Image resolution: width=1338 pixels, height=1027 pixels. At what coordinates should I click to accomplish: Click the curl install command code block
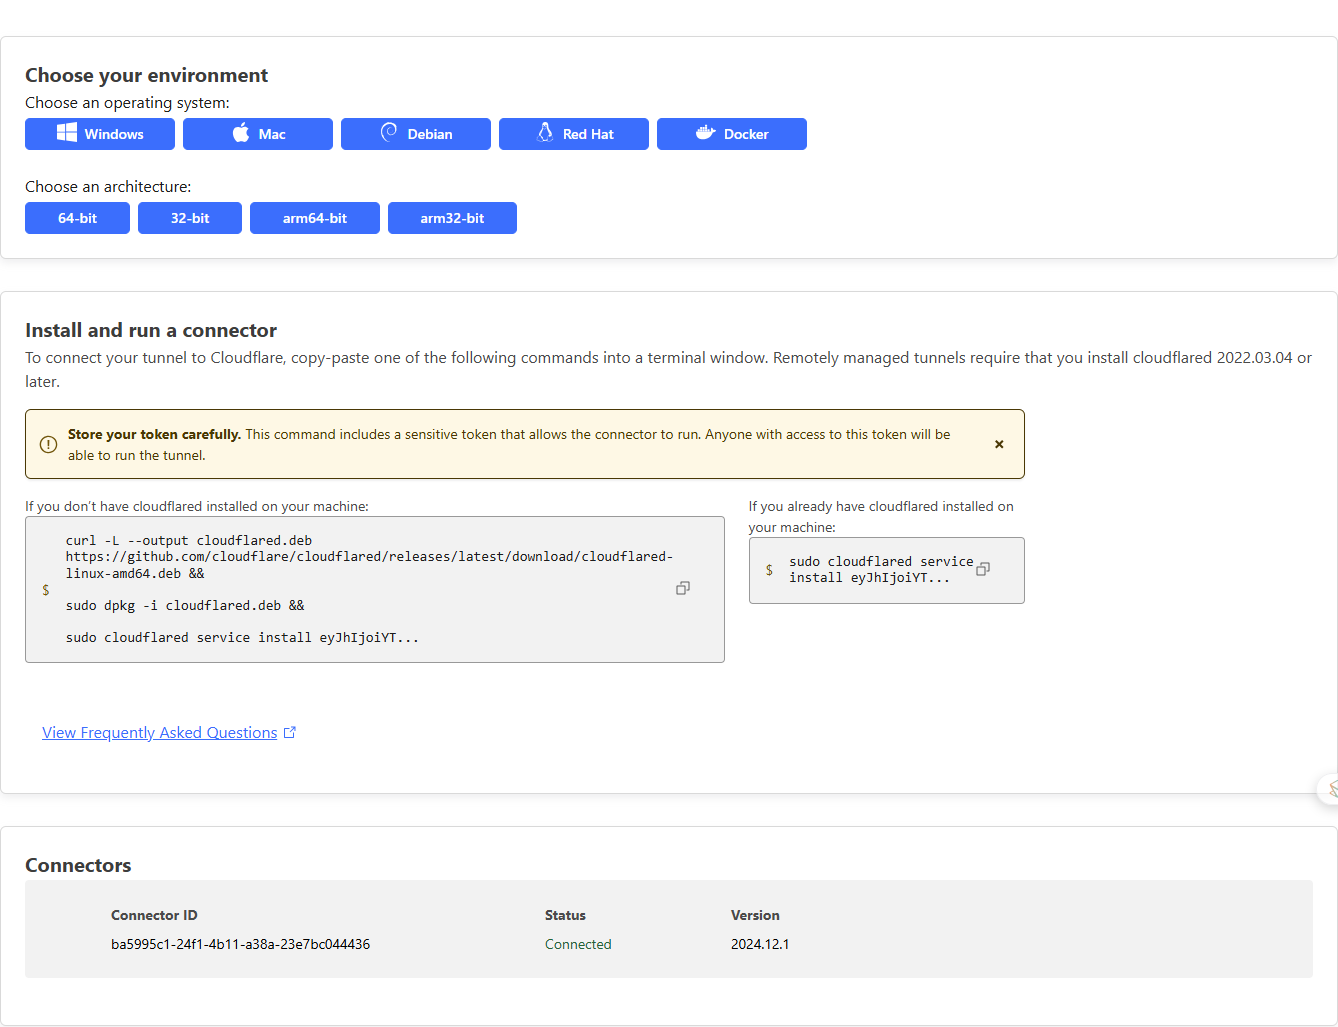(375, 589)
